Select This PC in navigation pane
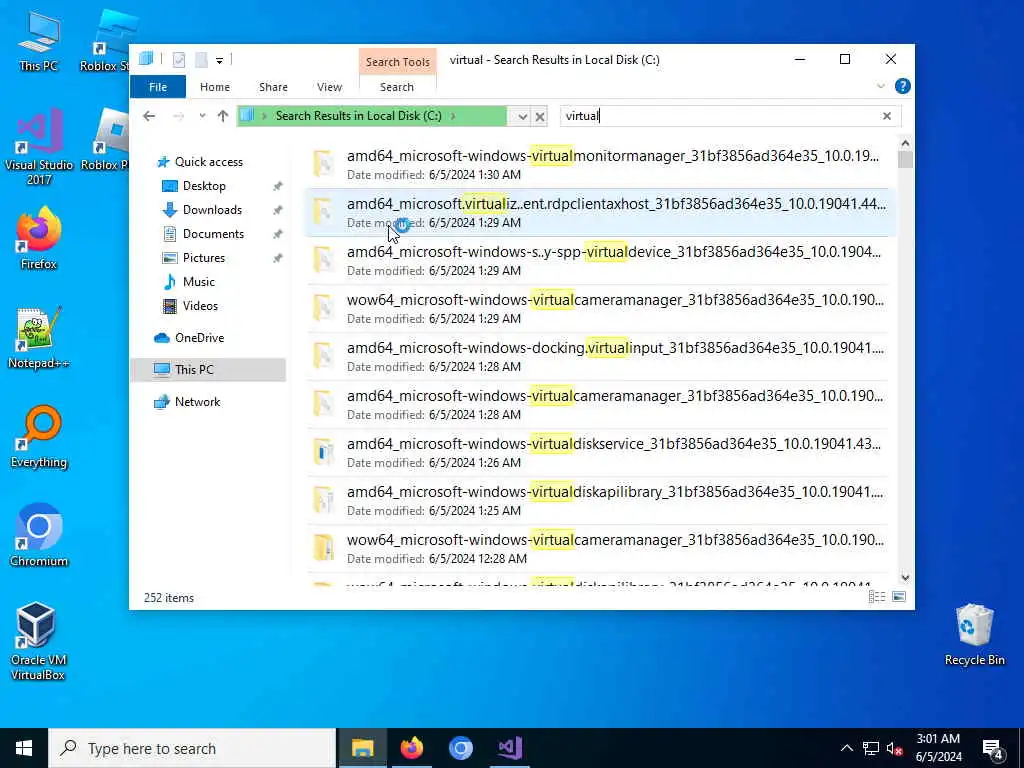The height and width of the screenshot is (768, 1024). 208,370
